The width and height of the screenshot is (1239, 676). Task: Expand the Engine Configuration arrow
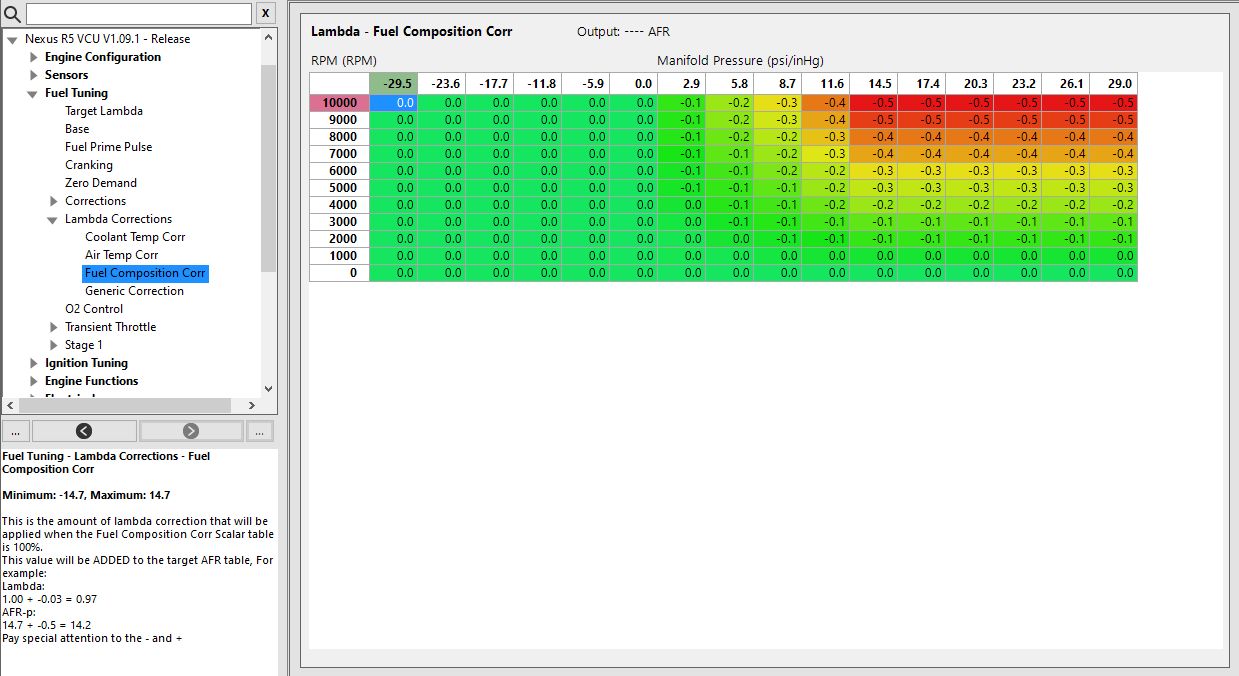coord(33,58)
